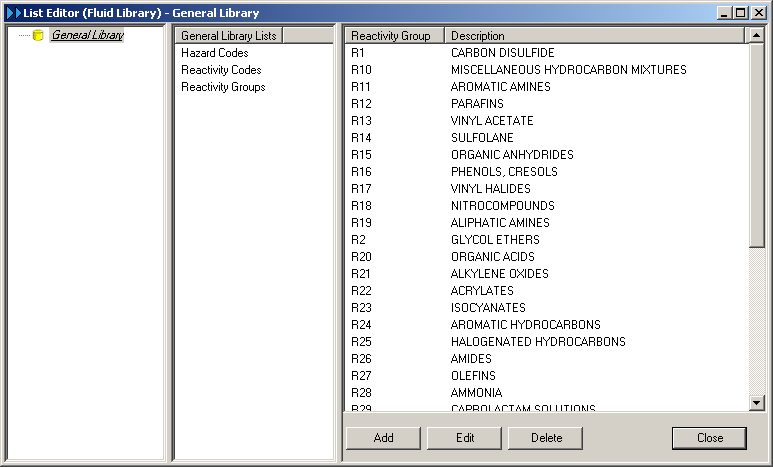Select Reactivity Groups list
The width and height of the screenshot is (773, 467).
pyautogui.click(x=223, y=87)
